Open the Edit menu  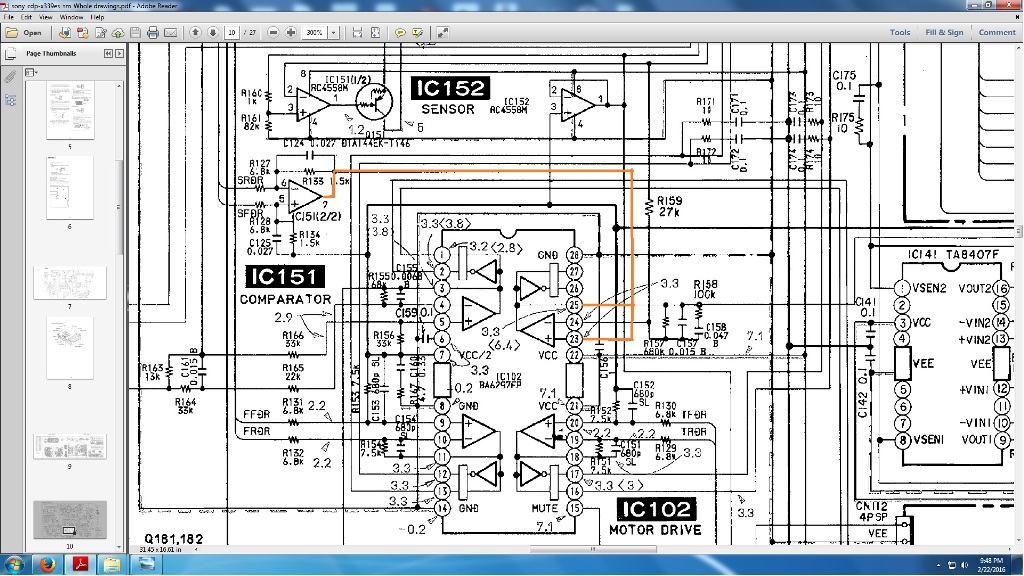pos(26,17)
